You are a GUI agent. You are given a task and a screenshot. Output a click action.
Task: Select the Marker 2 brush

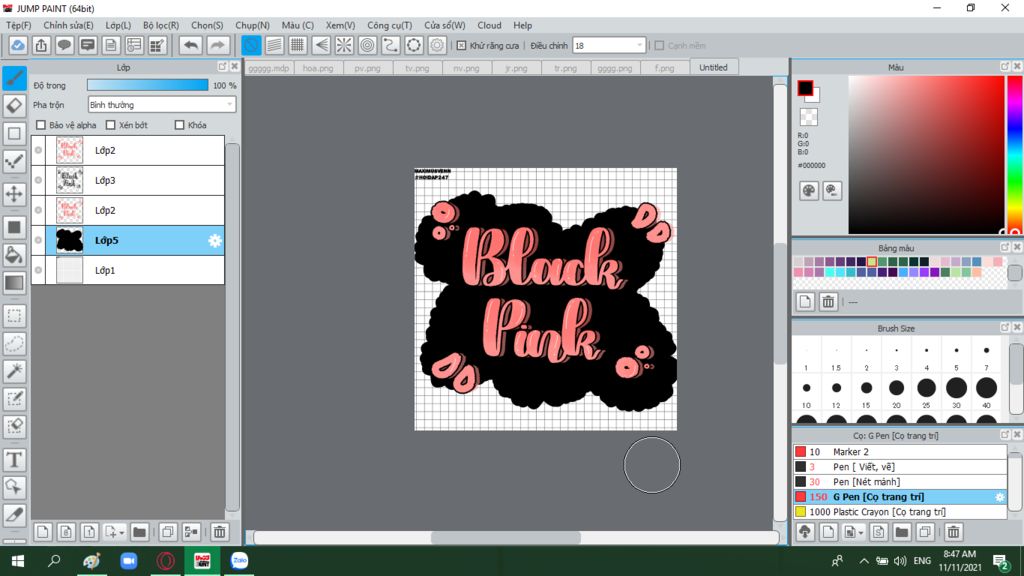coord(900,452)
